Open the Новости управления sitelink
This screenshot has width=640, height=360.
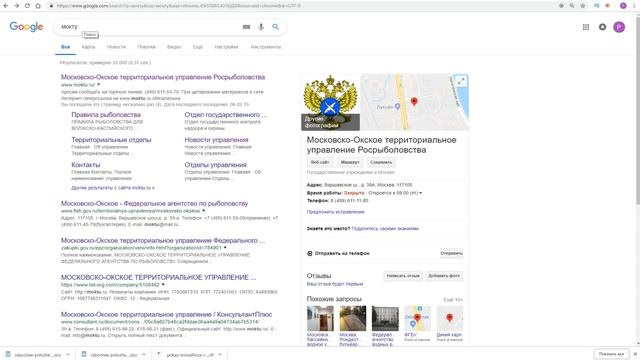click(x=216, y=140)
